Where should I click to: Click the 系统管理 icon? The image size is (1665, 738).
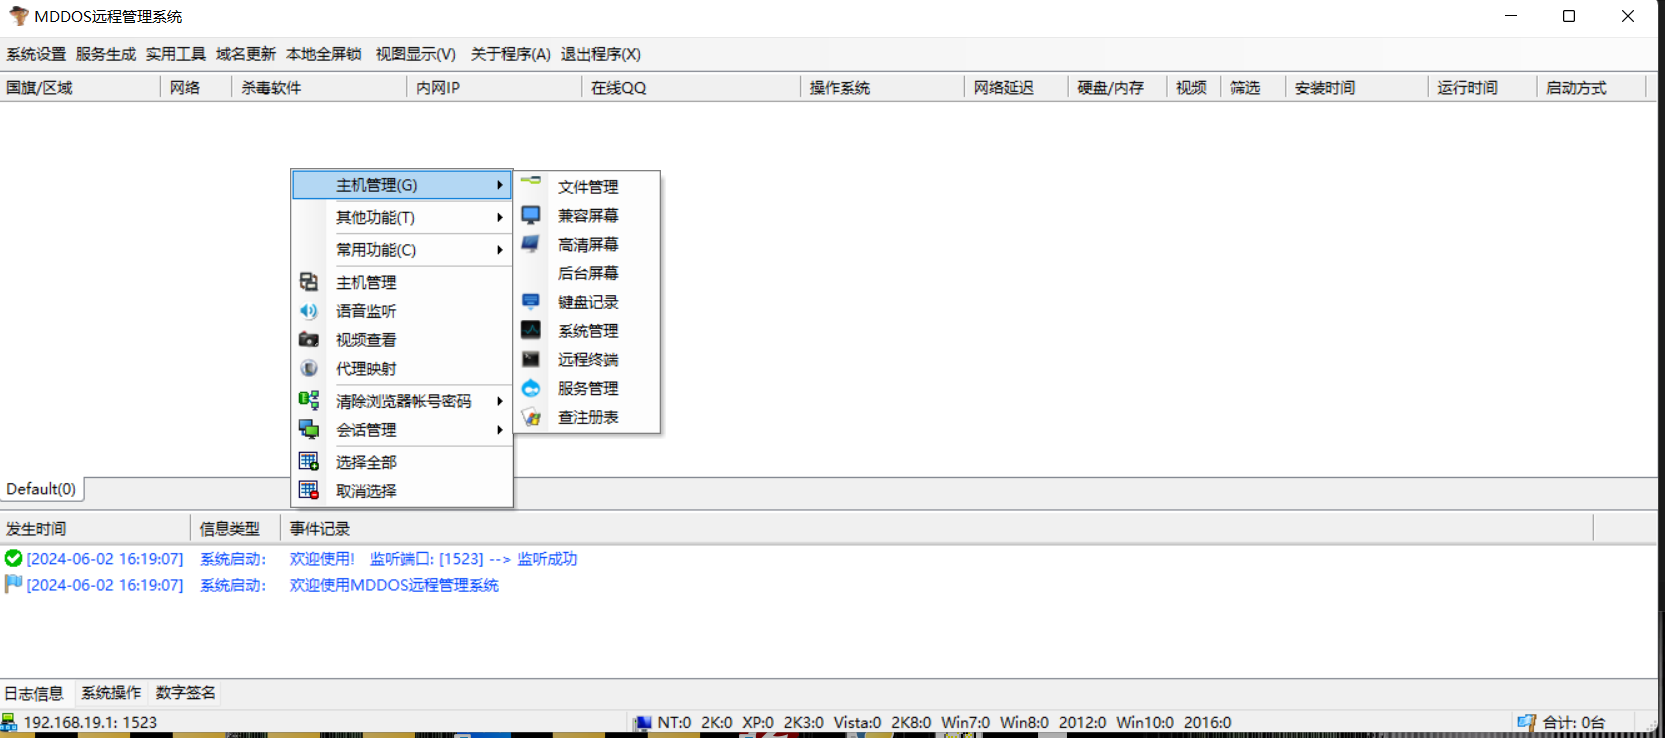click(531, 330)
